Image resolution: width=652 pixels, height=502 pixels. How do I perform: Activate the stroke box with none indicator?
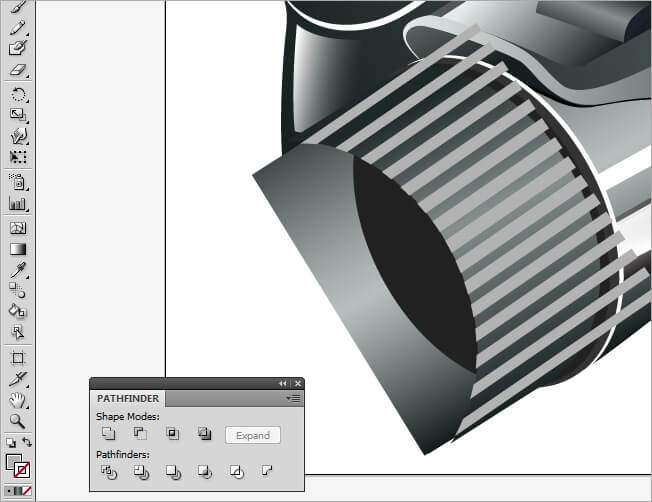point(22,469)
